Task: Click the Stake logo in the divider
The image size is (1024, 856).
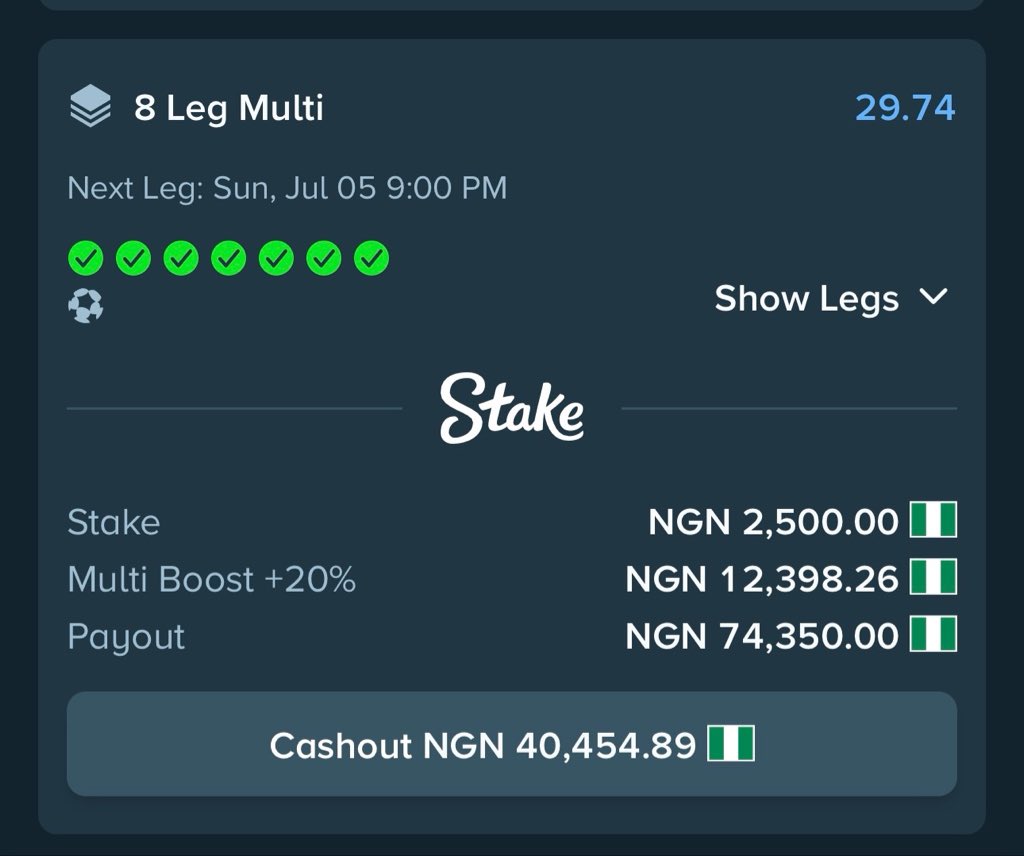Action: 512,408
